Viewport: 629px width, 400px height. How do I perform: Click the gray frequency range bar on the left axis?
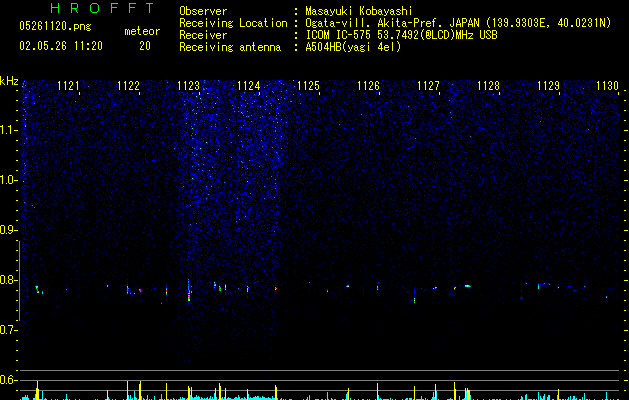pos(20,281)
